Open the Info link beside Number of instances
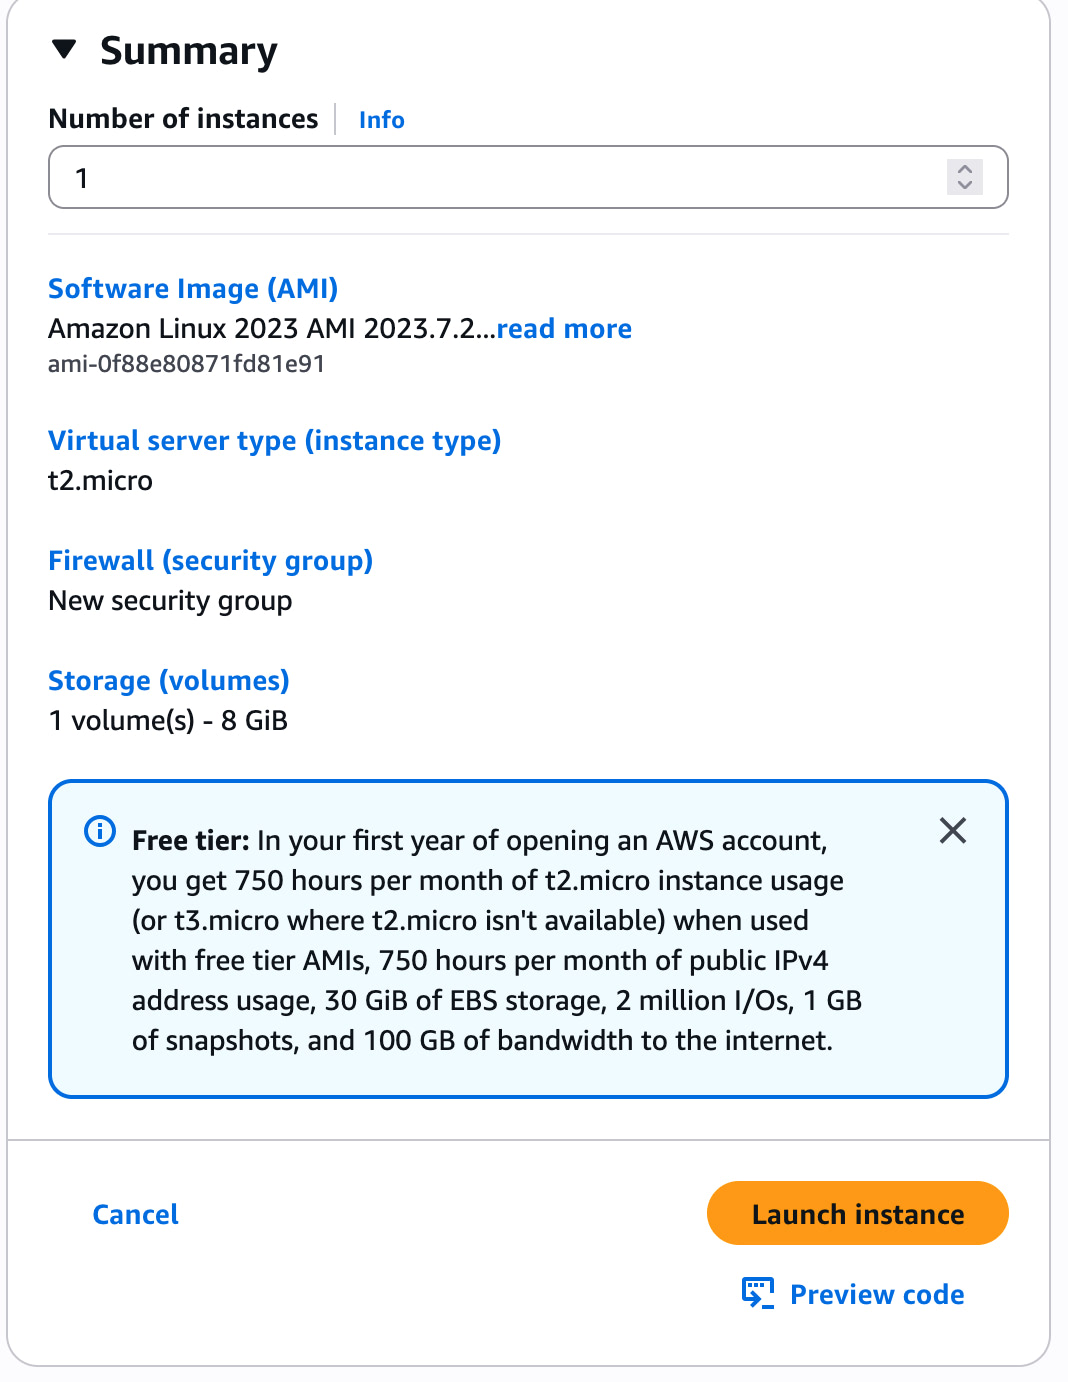The image size is (1068, 1382). click(x=381, y=120)
